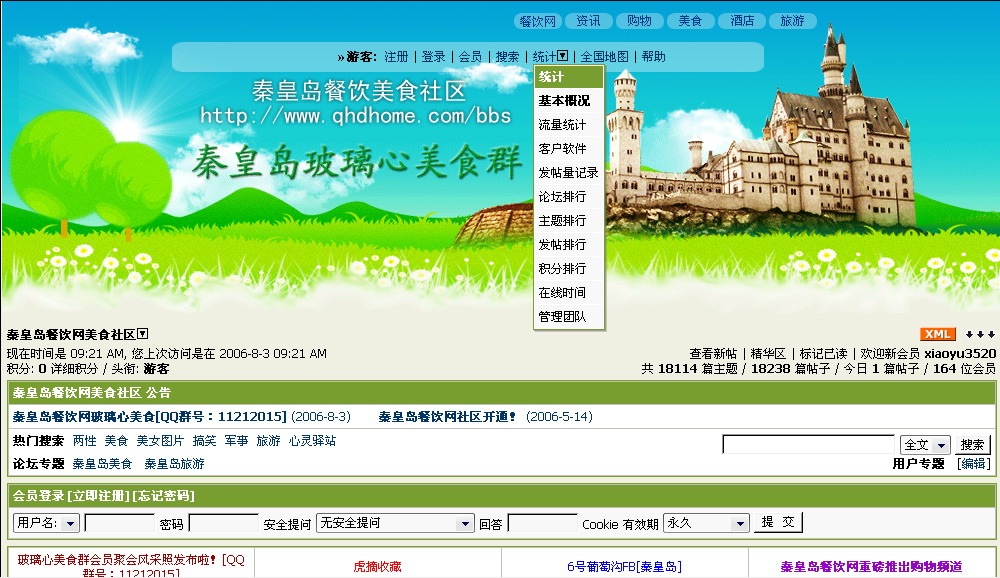Open the 秦皇岛餐饮网重磅推出购物频道 link

pyautogui.click(x=871, y=567)
